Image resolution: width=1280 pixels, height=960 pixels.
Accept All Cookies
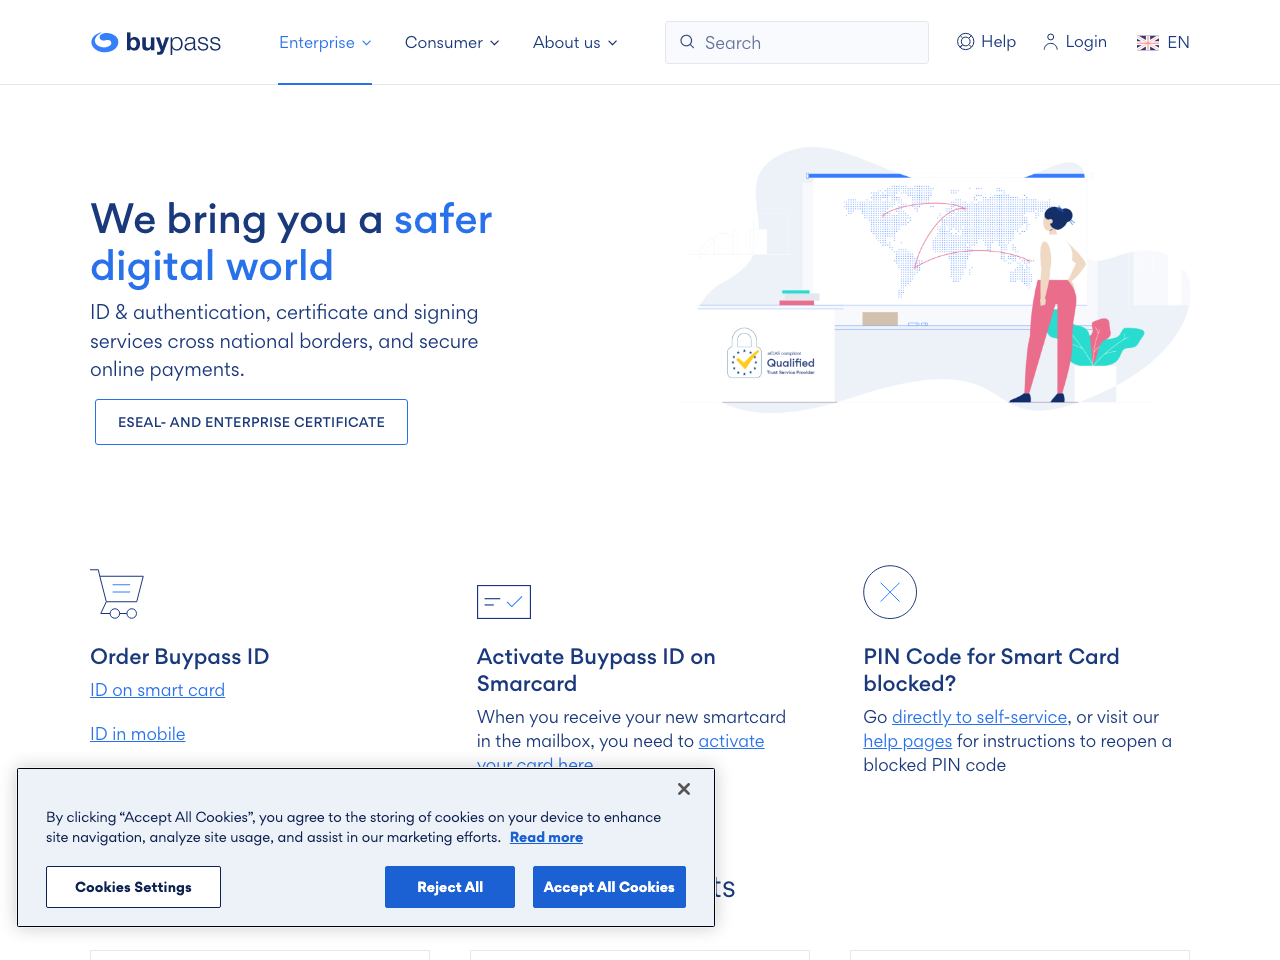[x=609, y=887]
